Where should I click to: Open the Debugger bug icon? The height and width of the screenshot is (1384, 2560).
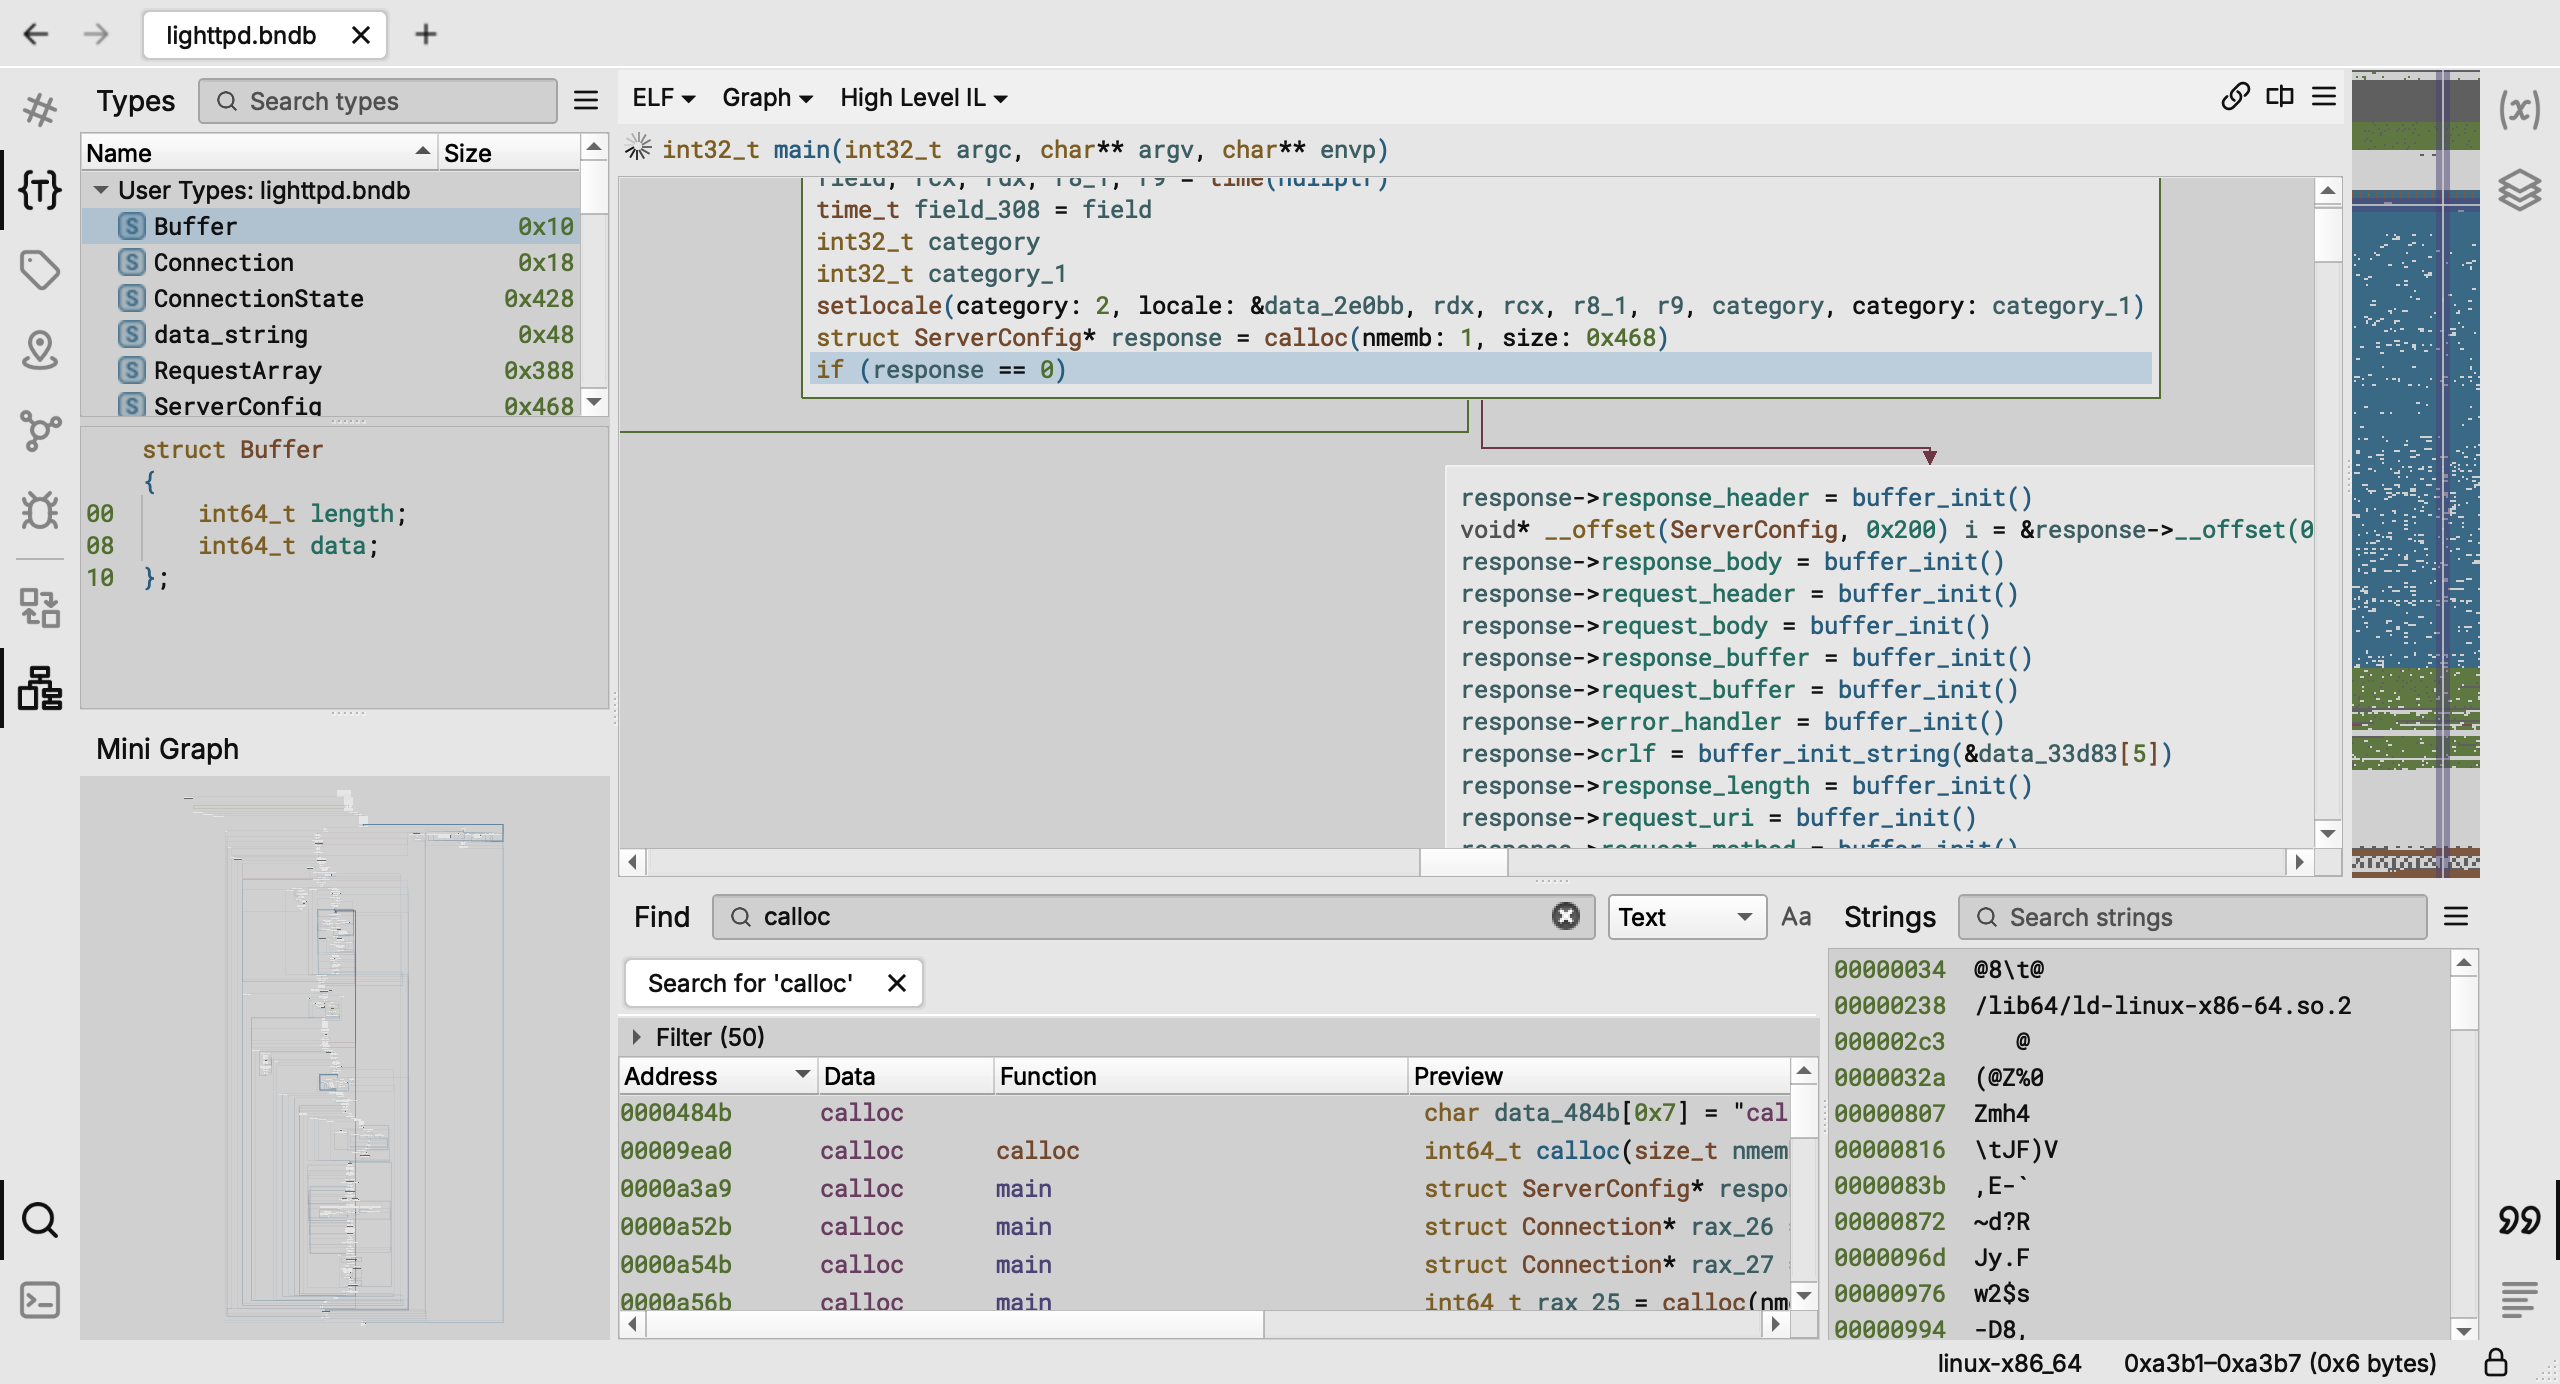pyautogui.click(x=40, y=510)
